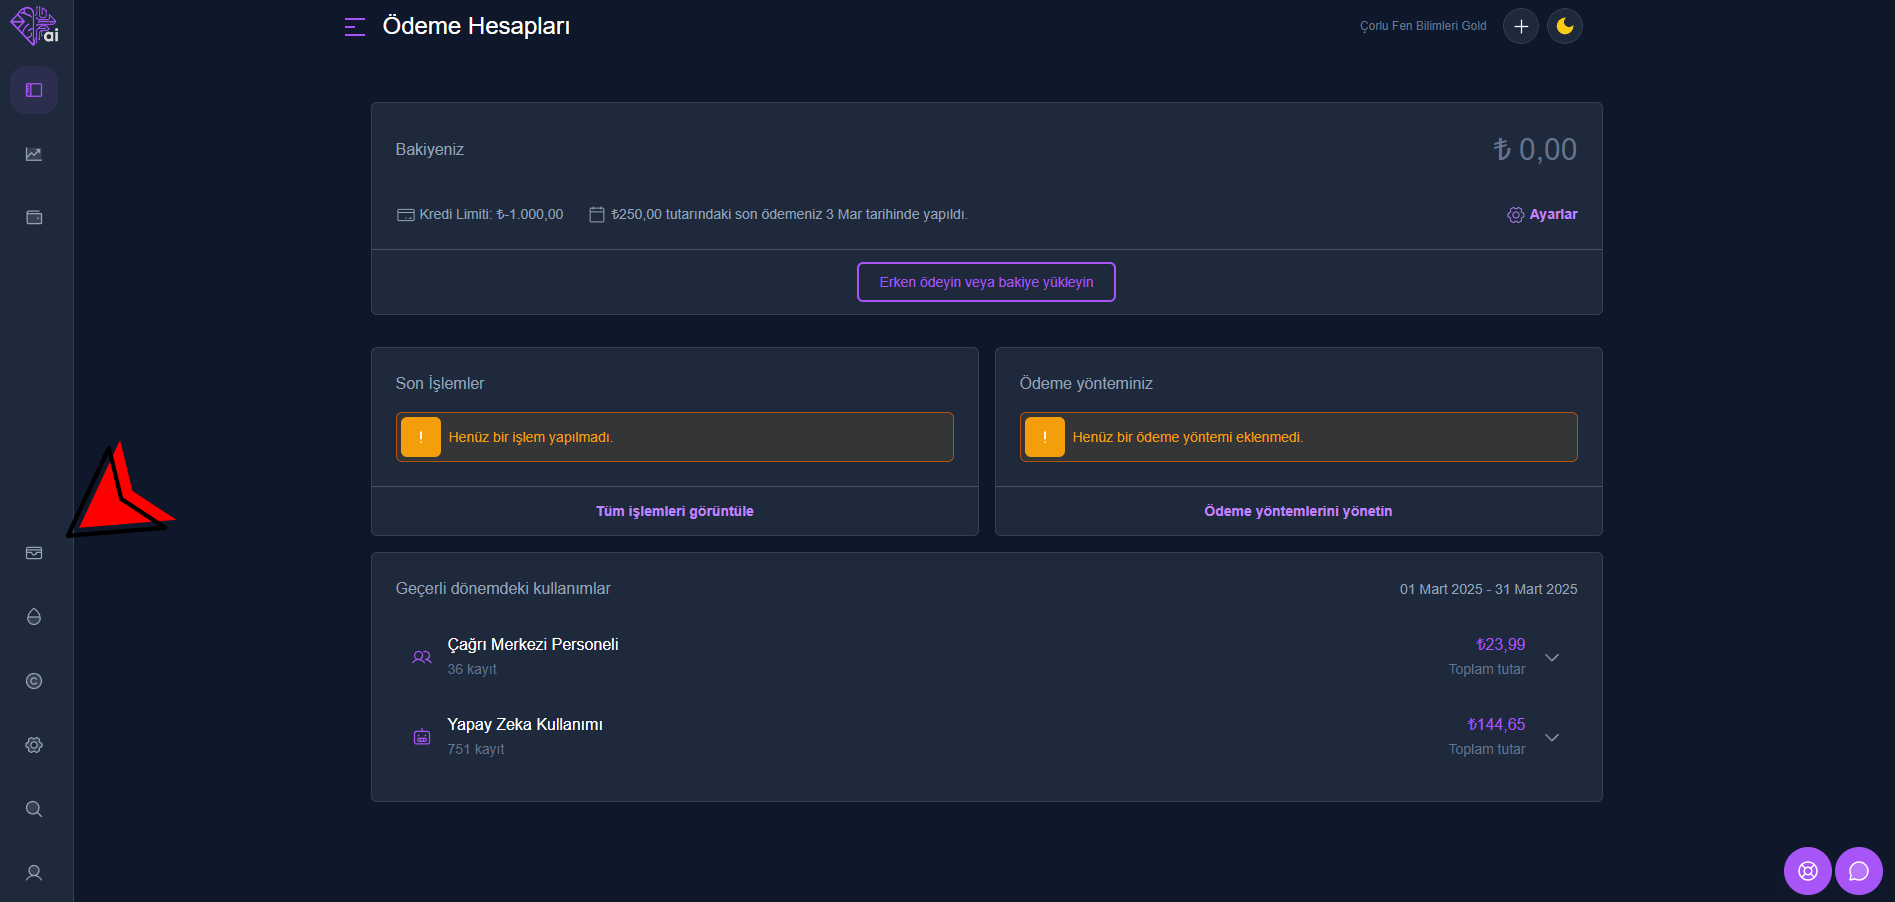The image size is (1895, 902).
Task: Click the Yapay Zeka Kullanımı robot icon
Action: [422, 737]
